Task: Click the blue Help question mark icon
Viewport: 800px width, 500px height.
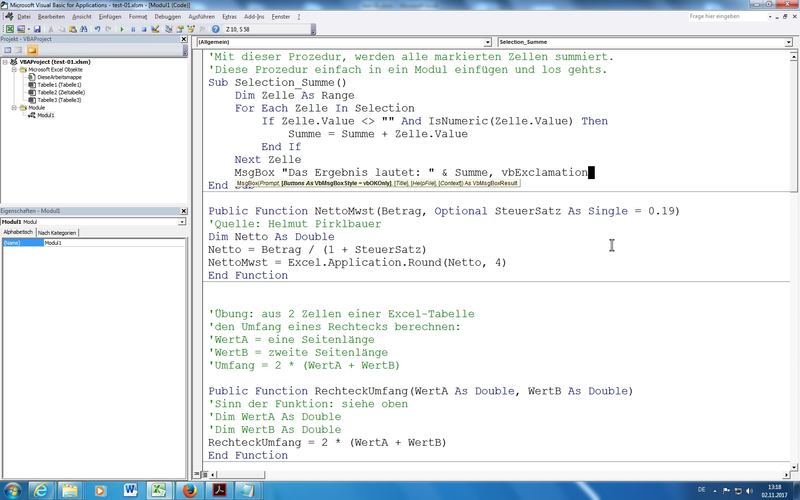Action: click(x=215, y=30)
